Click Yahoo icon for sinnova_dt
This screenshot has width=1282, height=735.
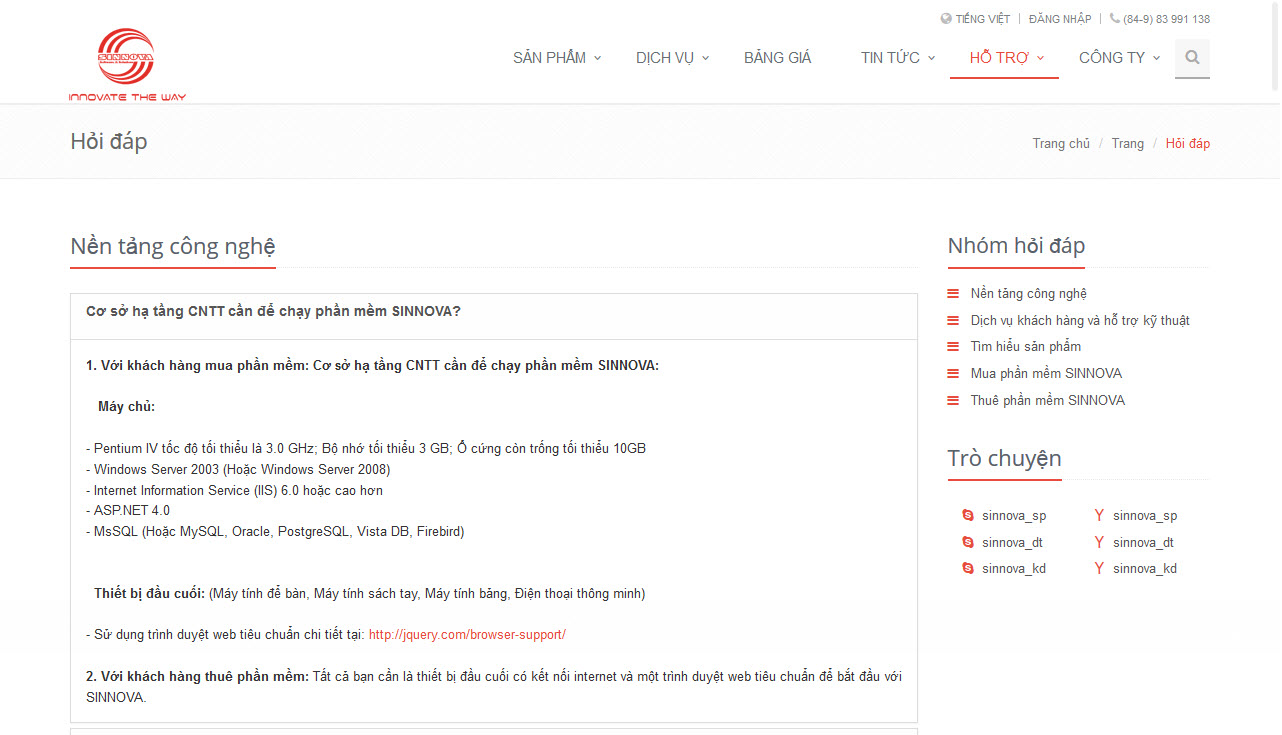[1099, 542]
